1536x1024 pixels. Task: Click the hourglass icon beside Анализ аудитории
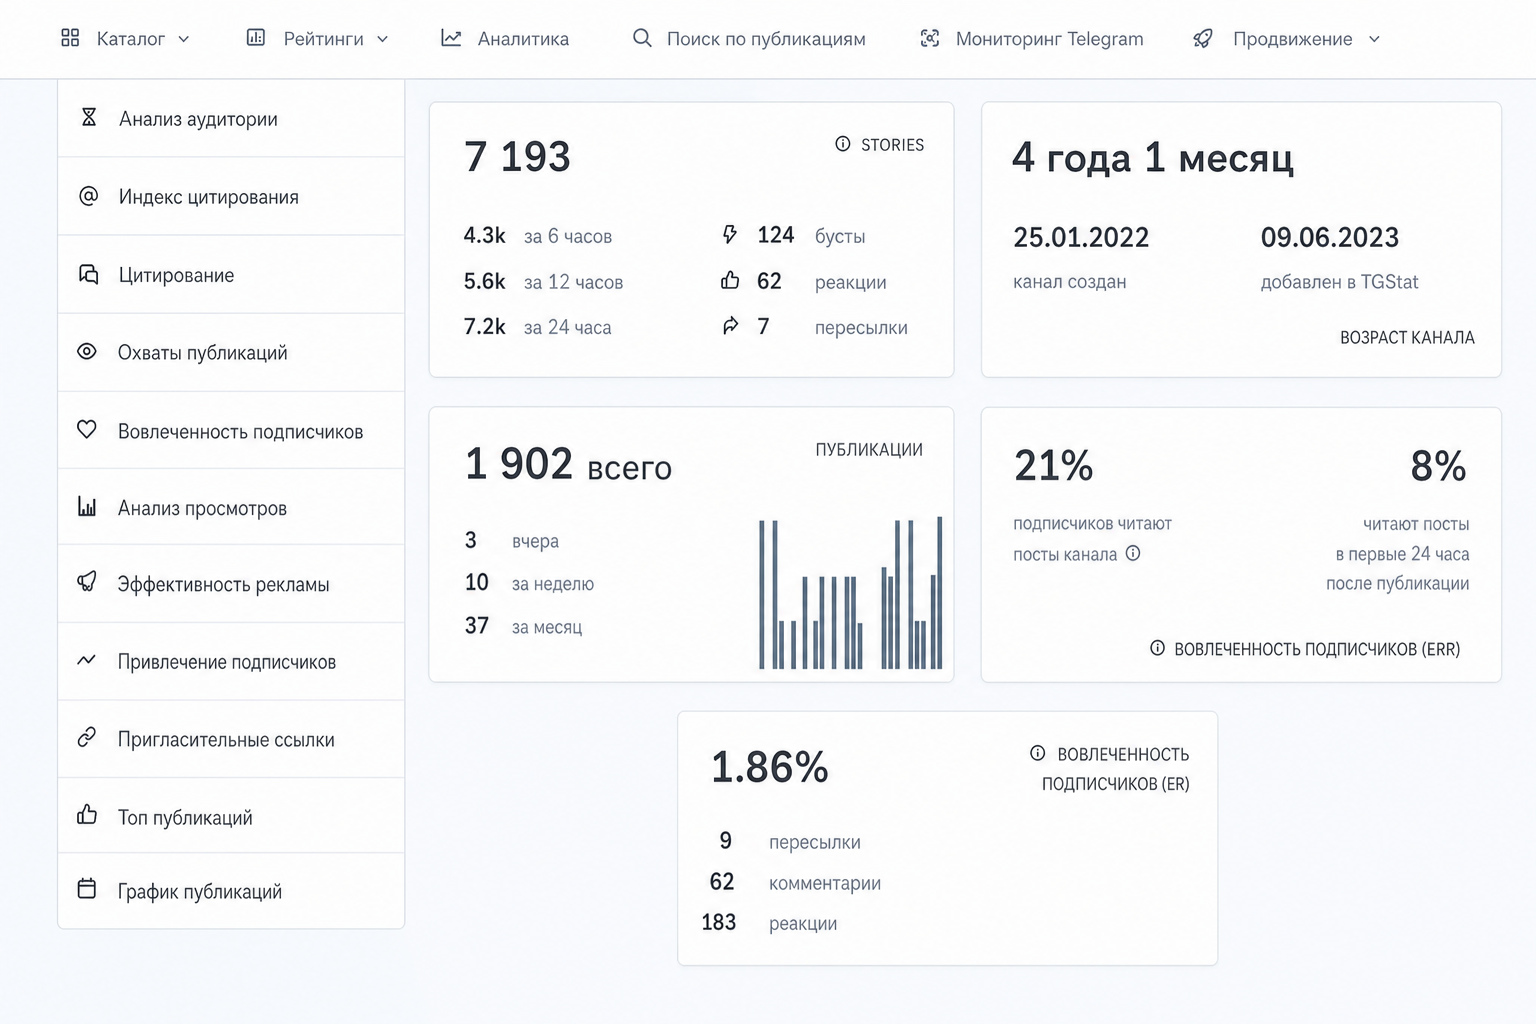(88, 118)
